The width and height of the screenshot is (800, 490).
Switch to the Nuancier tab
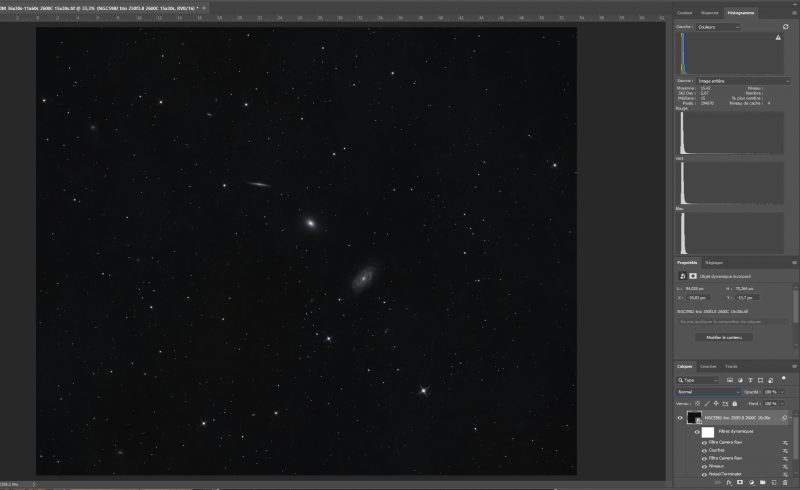click(710, 13)
